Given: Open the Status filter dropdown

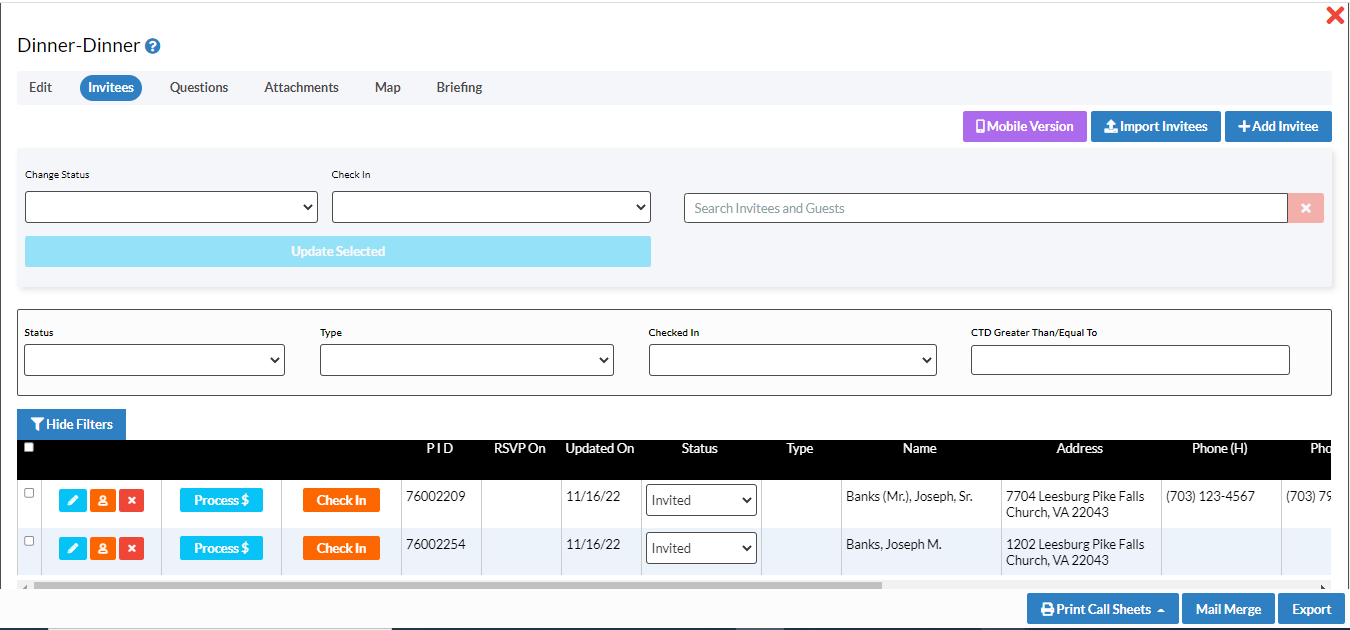Looking at the screenshot, I should (154, 360).
